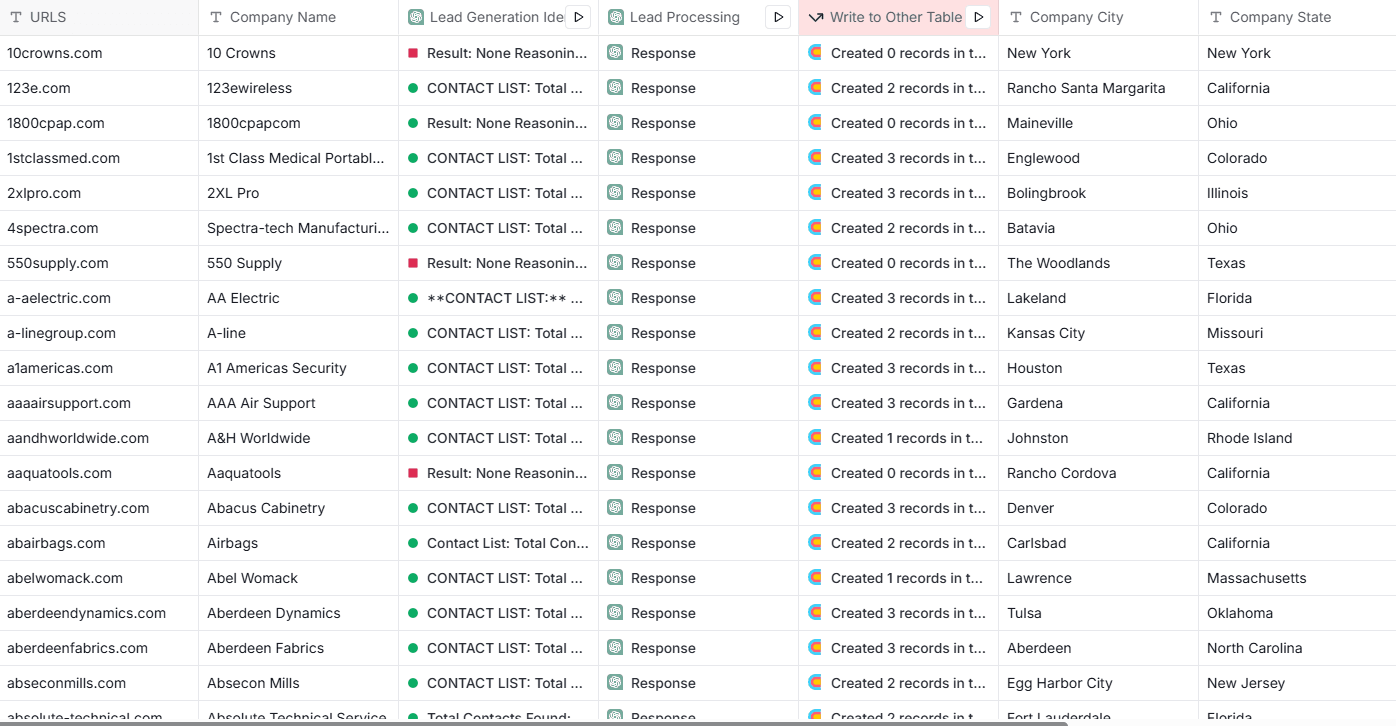Open the Result: None cell for 1800cpapcom
1396x726 pixels.
point(499,123)
